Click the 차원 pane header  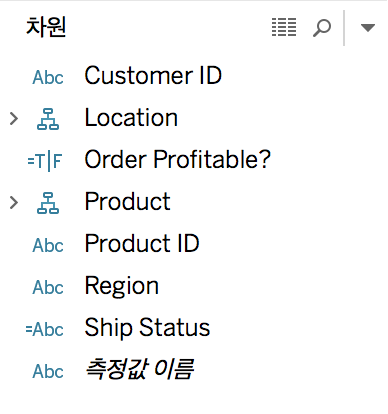click(46, 27)
